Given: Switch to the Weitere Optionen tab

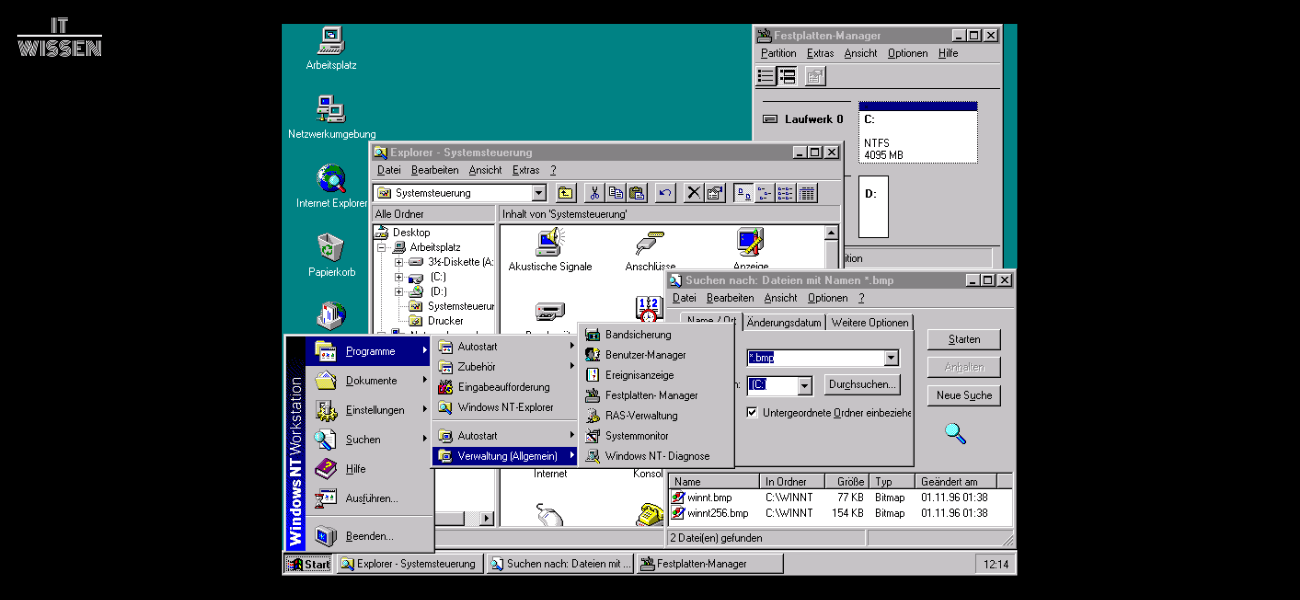Looking at the screenshot, I should click(870, 322).
